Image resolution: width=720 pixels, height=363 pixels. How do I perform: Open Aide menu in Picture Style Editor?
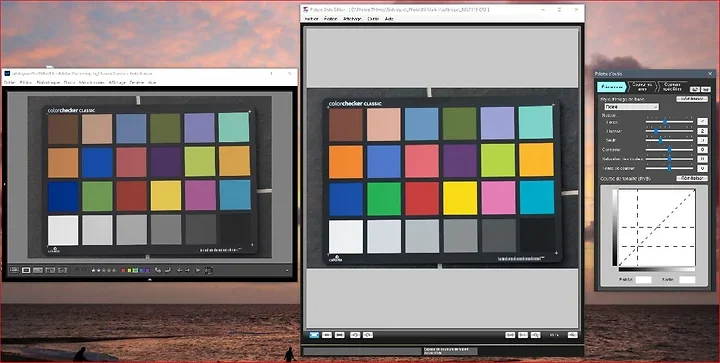(x=389, y=19)
